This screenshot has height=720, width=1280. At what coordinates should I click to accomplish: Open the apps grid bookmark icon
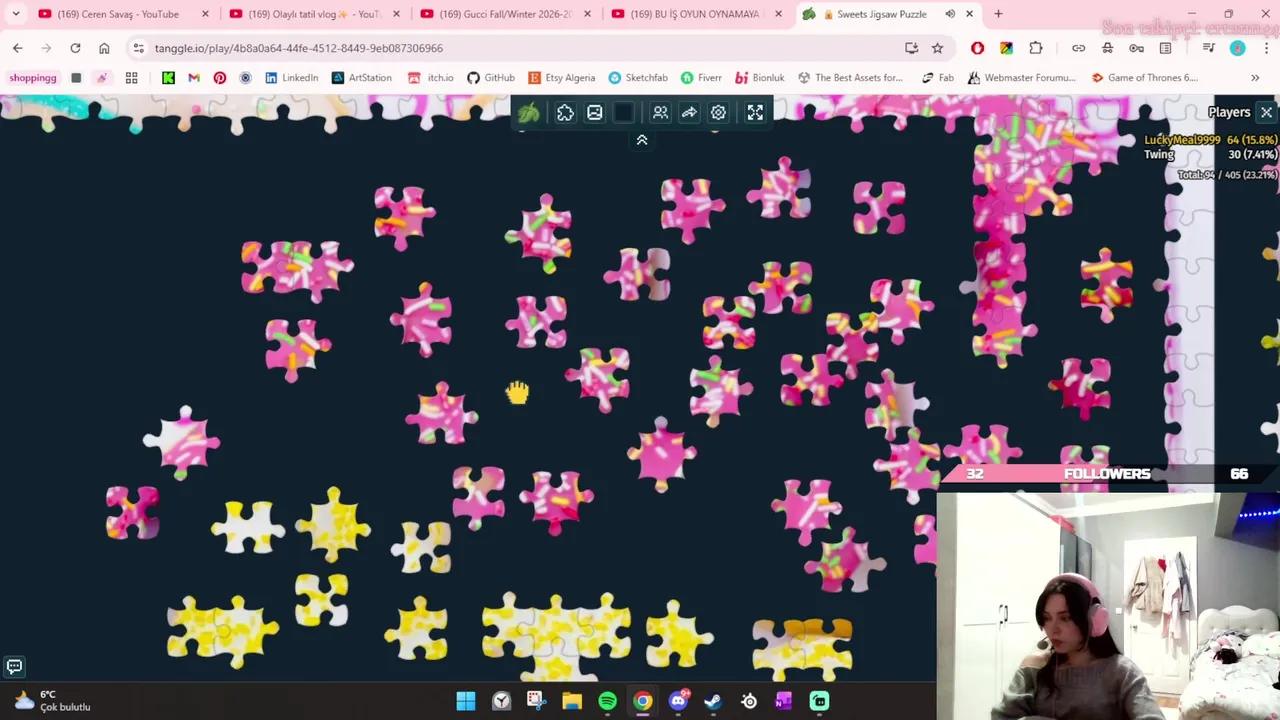131,78
